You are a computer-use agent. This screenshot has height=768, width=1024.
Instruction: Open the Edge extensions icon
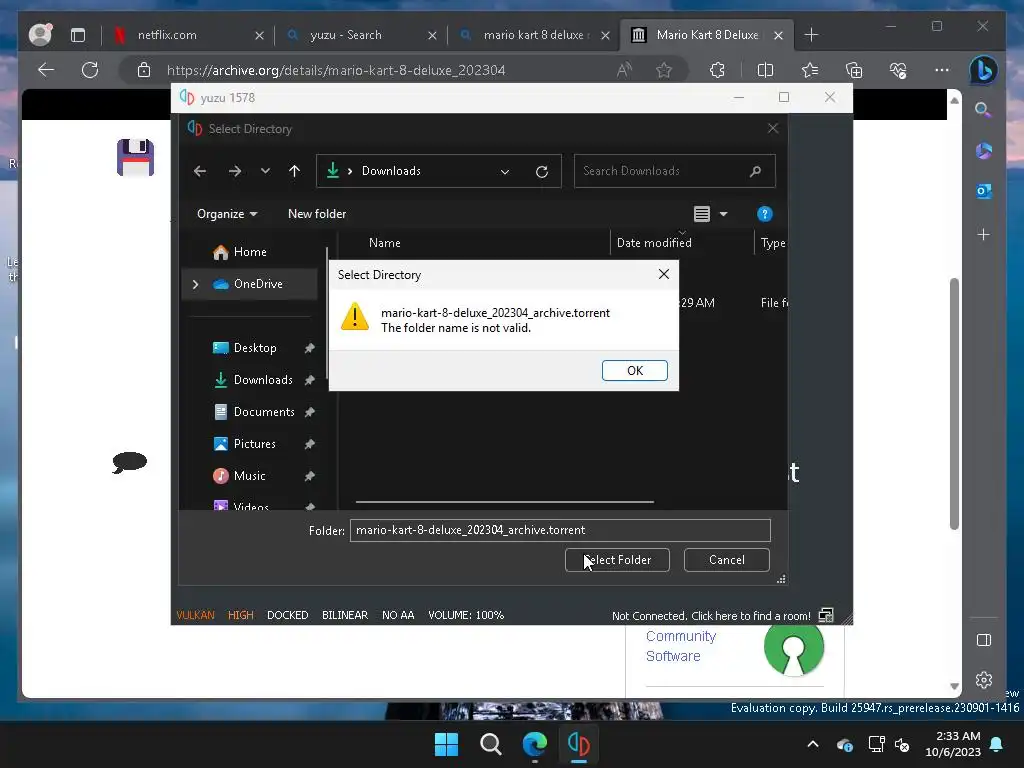(717, 70)
